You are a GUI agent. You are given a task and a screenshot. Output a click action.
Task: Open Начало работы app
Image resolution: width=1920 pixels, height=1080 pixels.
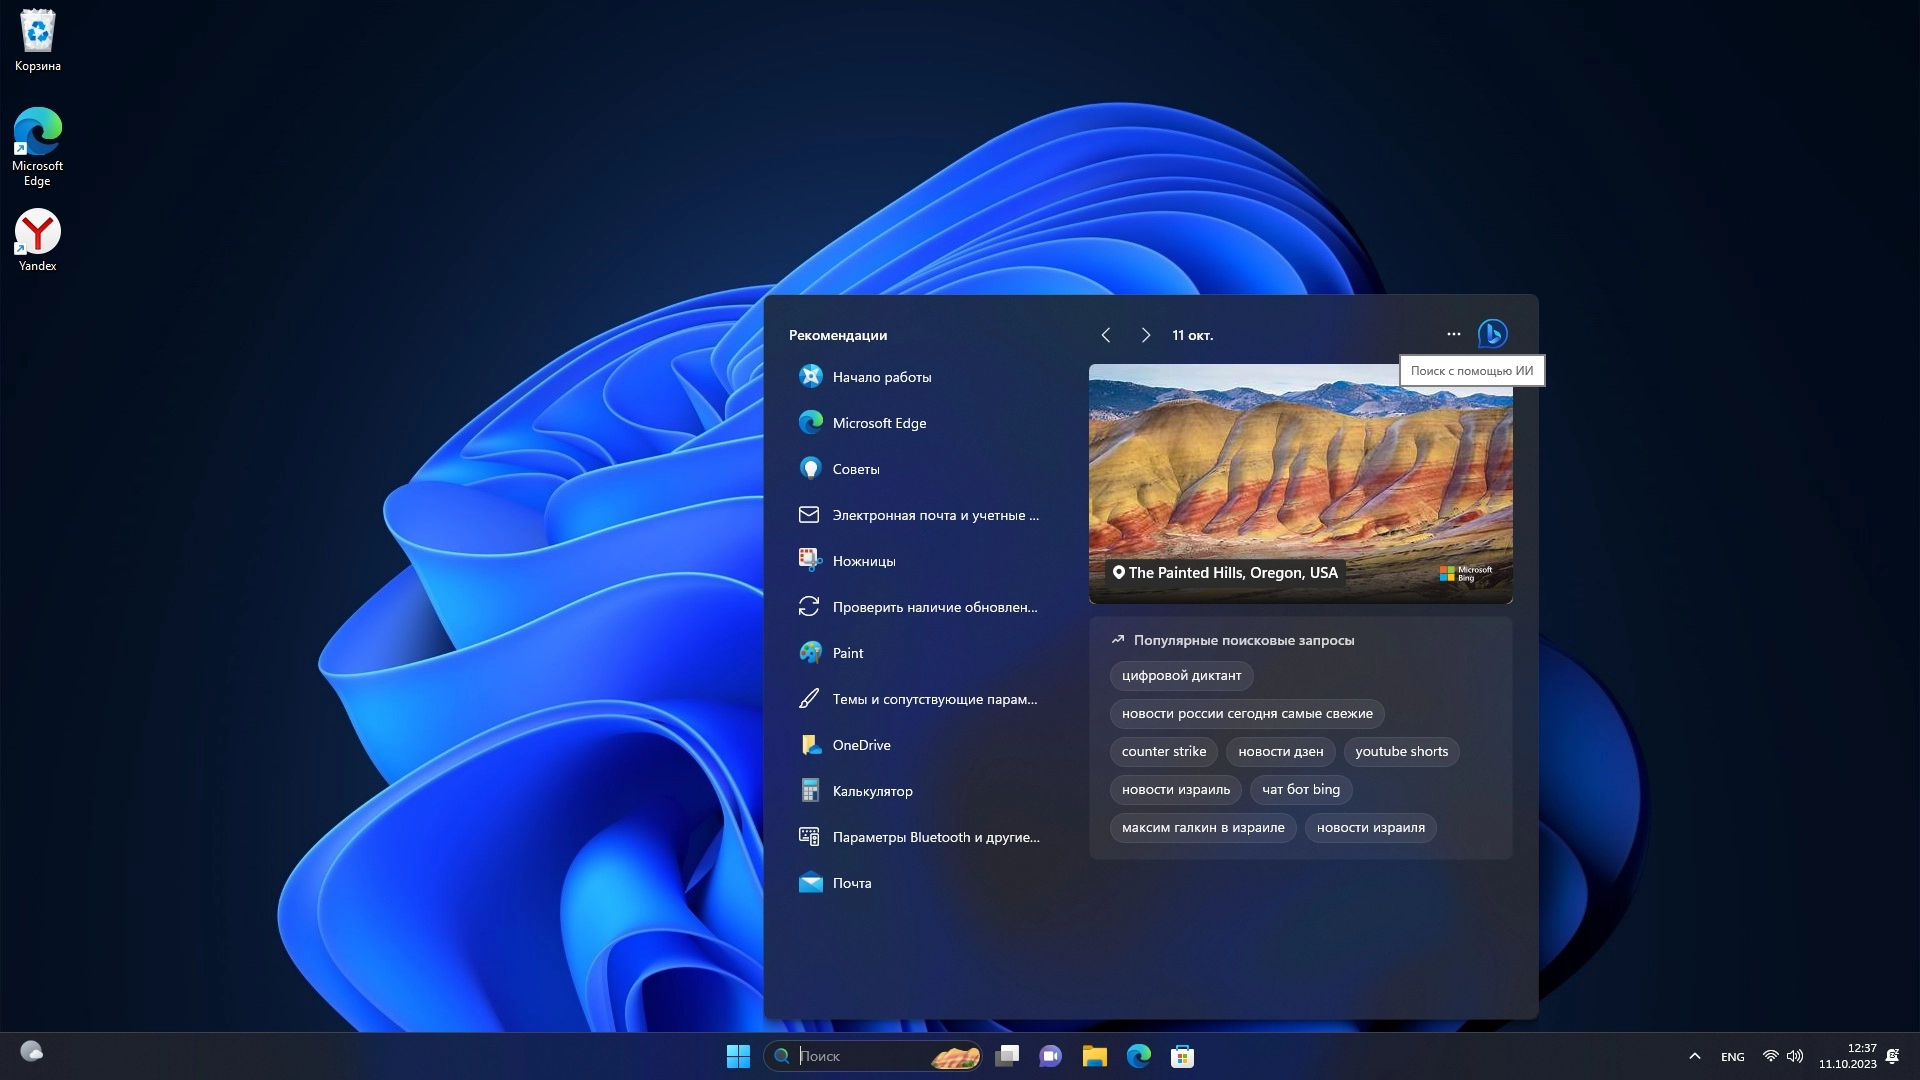(881, 377)
